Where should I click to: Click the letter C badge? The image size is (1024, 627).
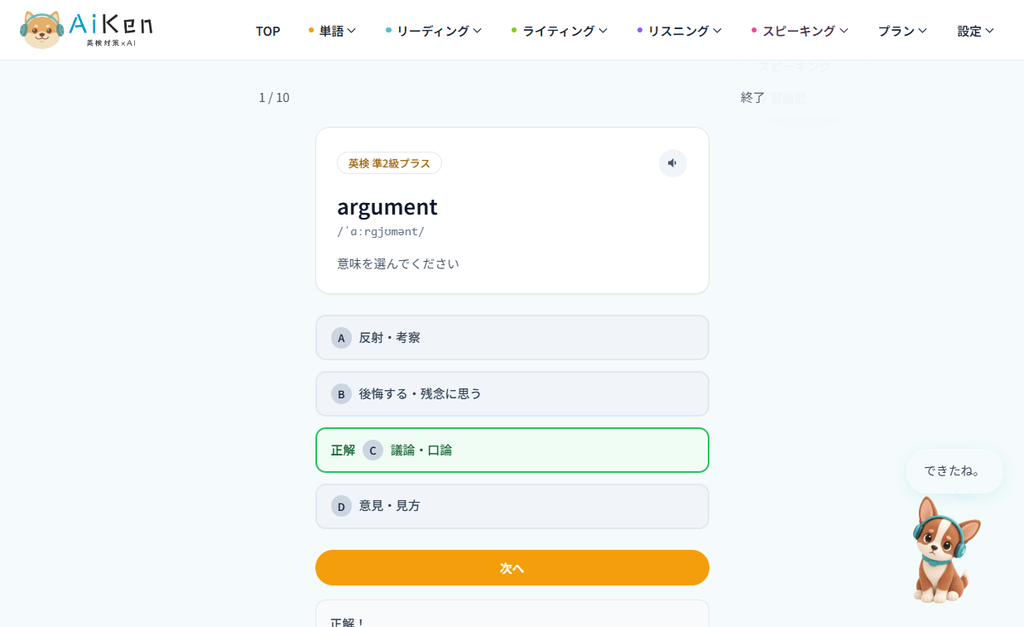coord(373,451)
